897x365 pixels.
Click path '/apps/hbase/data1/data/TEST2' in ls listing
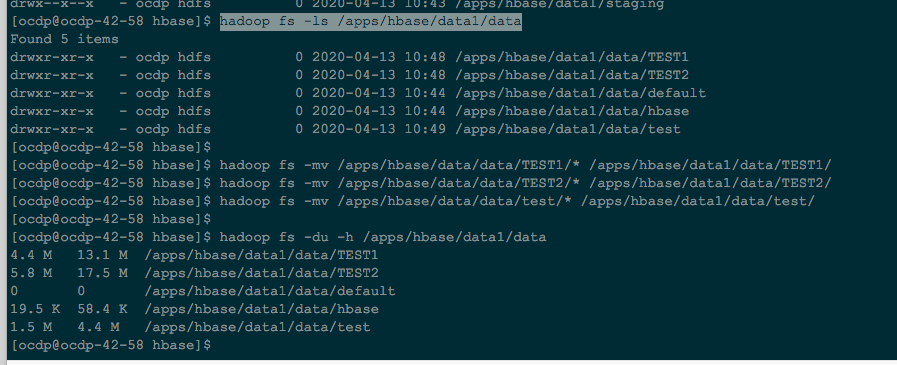[572, 76]
